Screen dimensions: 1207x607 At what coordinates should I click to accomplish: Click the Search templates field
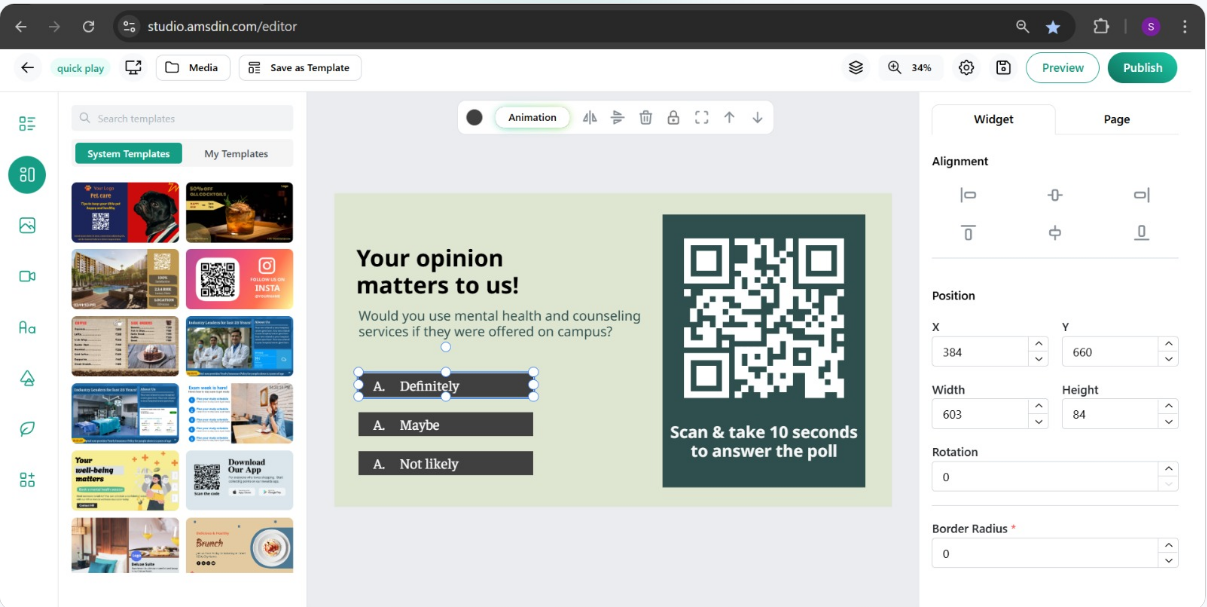pyautogui.click(x=183, y=119)
